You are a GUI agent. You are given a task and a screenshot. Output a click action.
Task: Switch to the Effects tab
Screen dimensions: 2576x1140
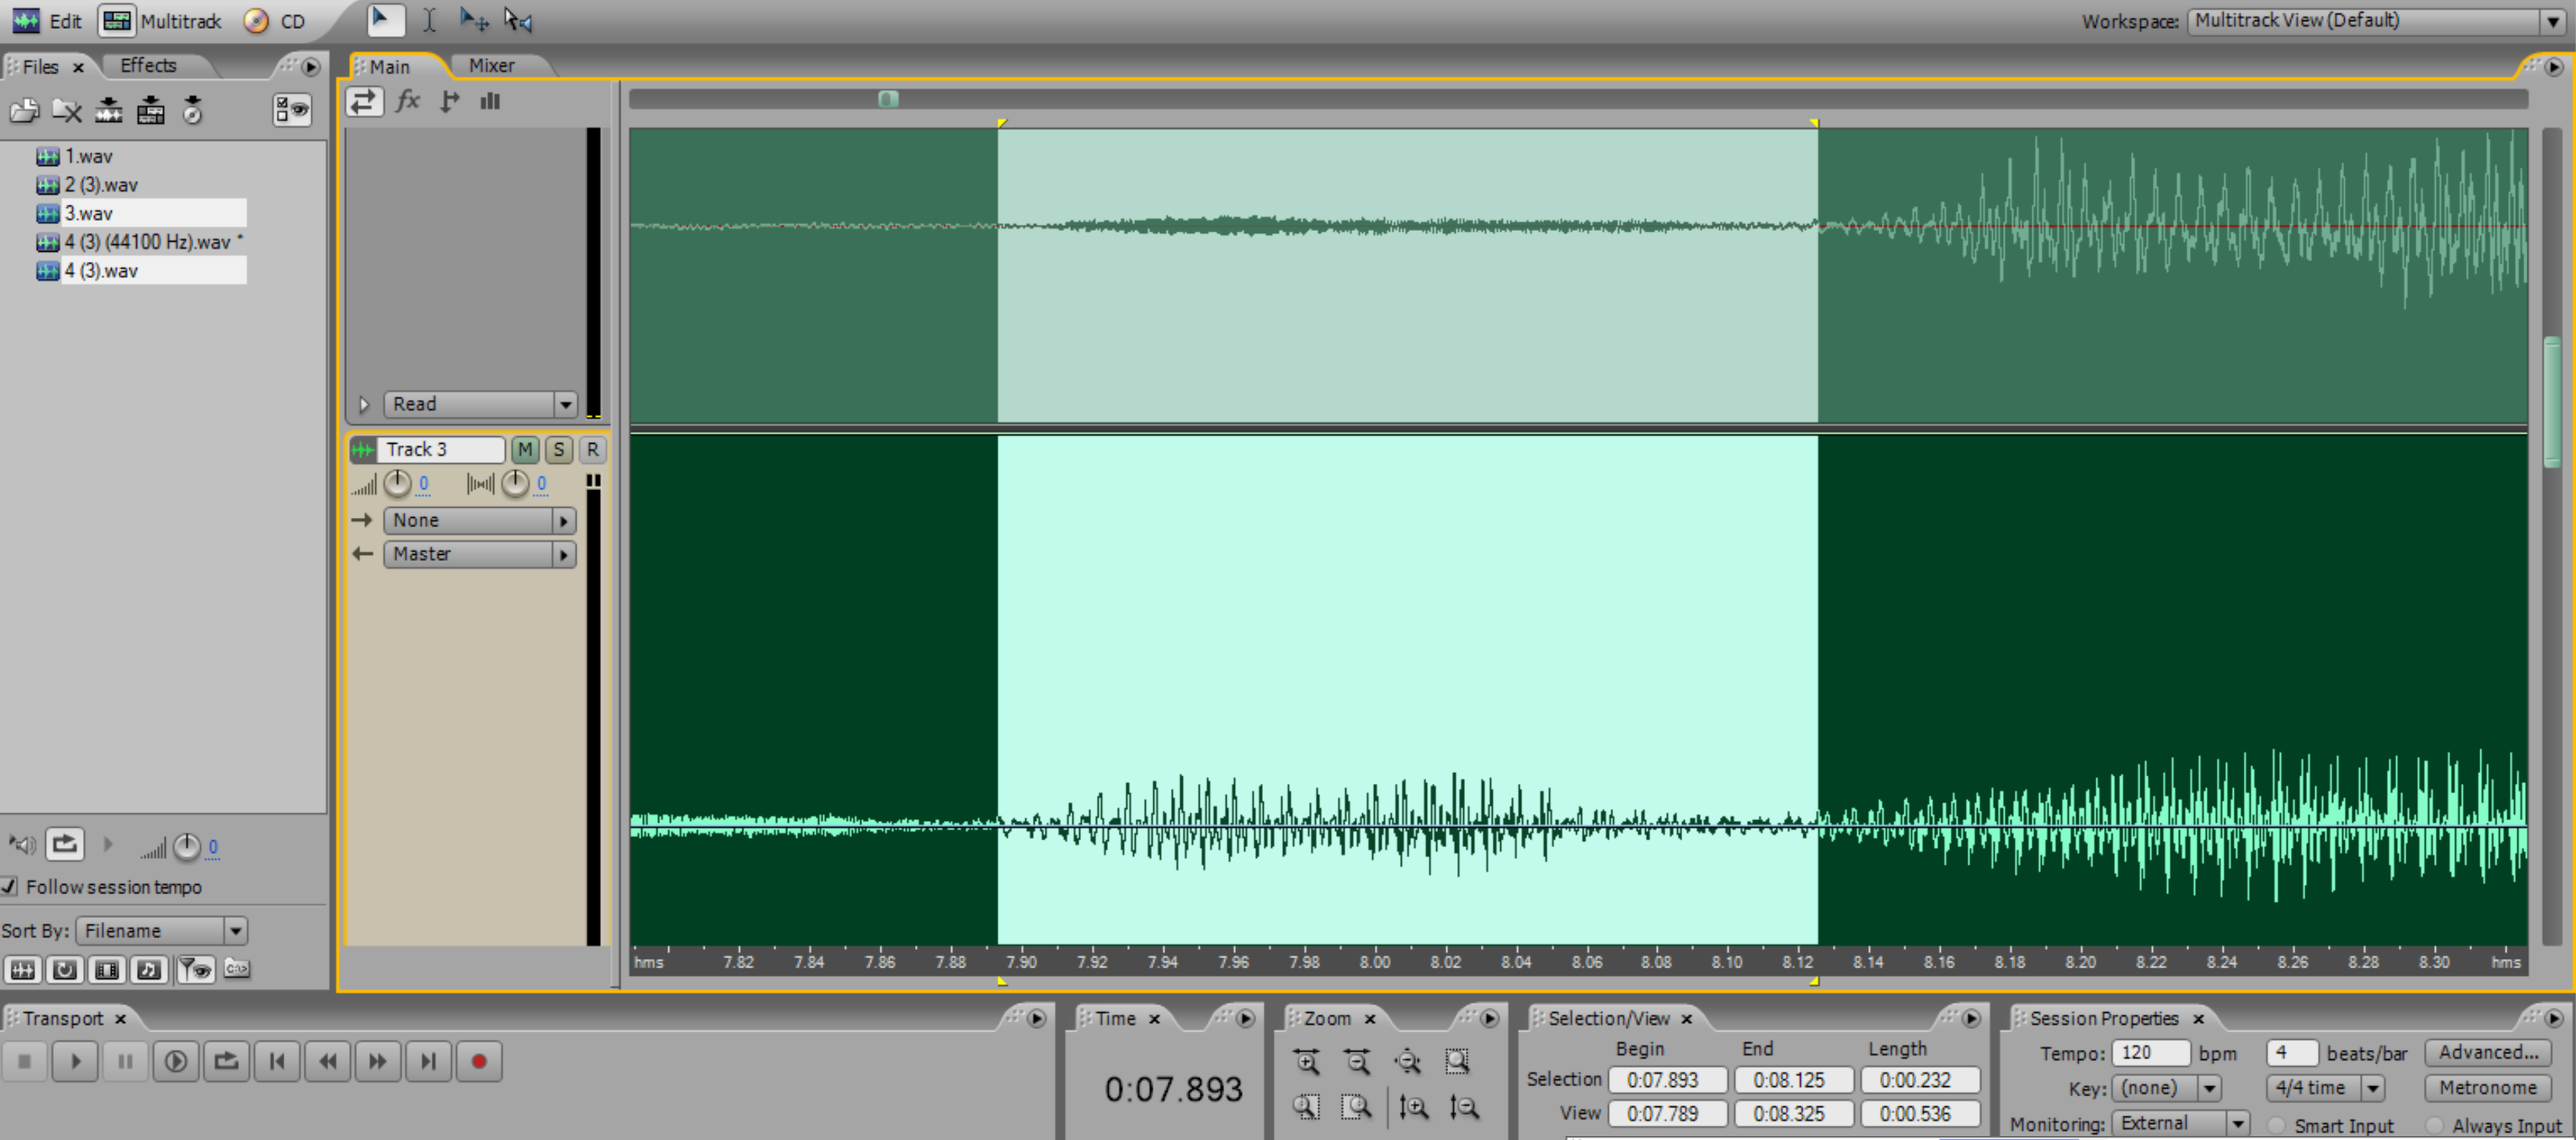pos(148,66)
